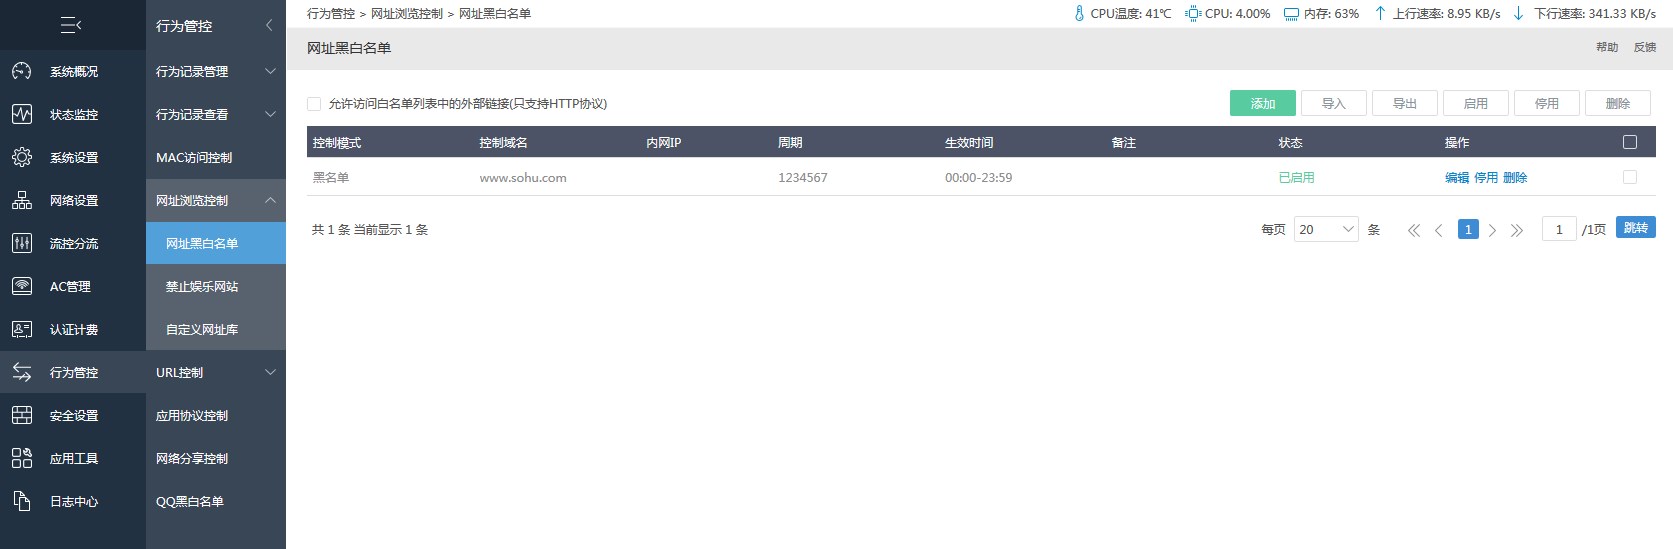Viewport: 1673px width, 549px height.
Task: Open 系统概况 dashboard icon
Action: [x=22, y=71]
